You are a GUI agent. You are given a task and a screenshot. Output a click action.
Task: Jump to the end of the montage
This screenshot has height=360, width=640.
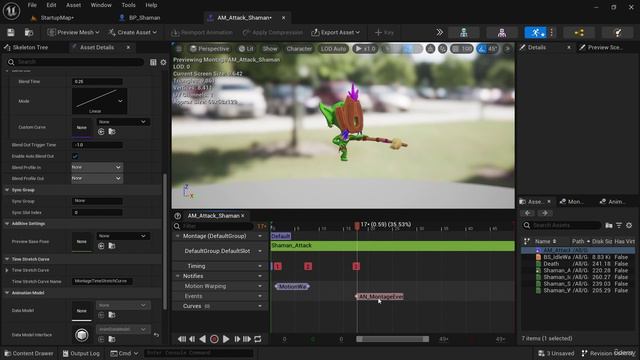click(x=247, y=339)
